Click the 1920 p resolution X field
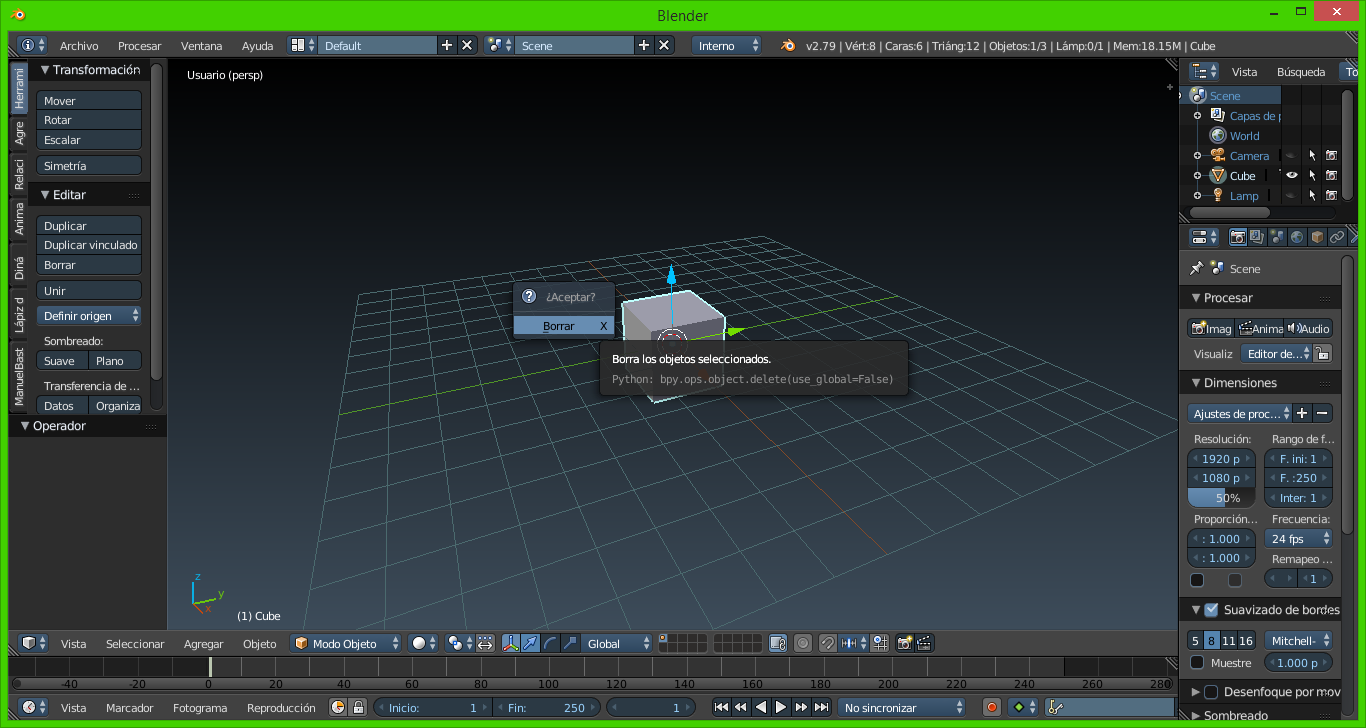Image resolution: width=1366 pixels, height=728 pixels. [1221, 458]
